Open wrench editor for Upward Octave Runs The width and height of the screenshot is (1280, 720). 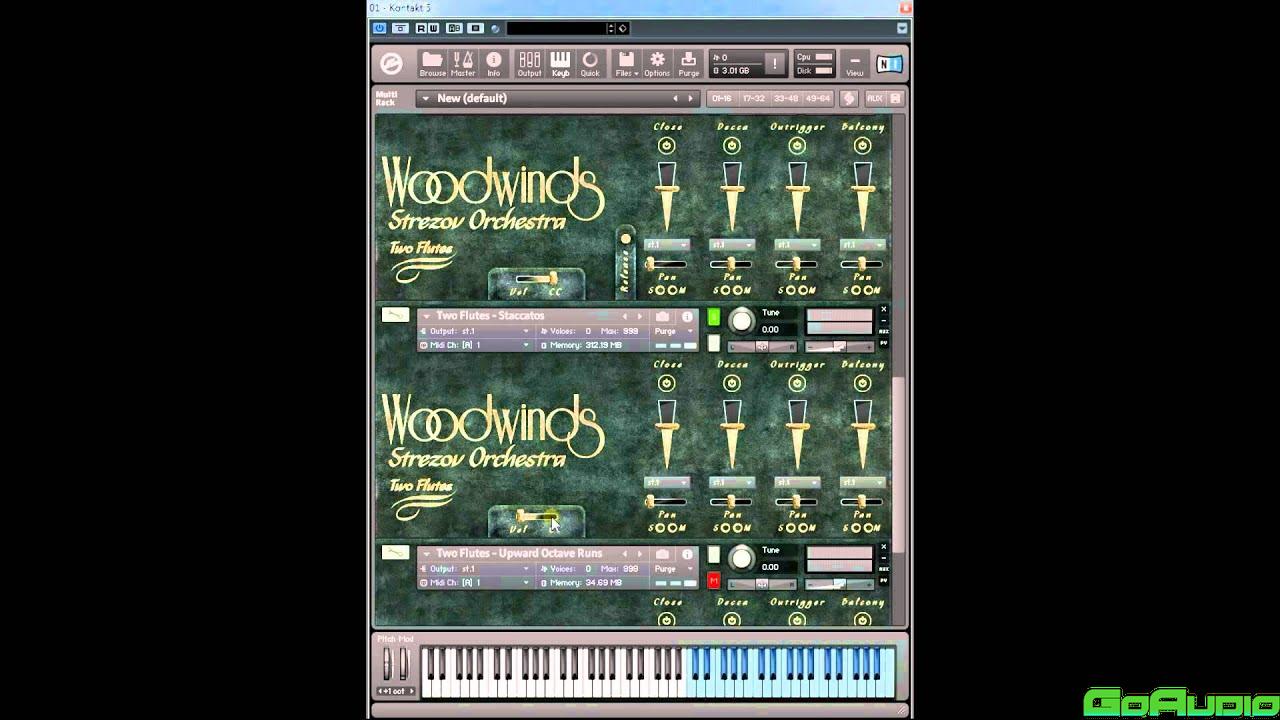coord(396,552)
